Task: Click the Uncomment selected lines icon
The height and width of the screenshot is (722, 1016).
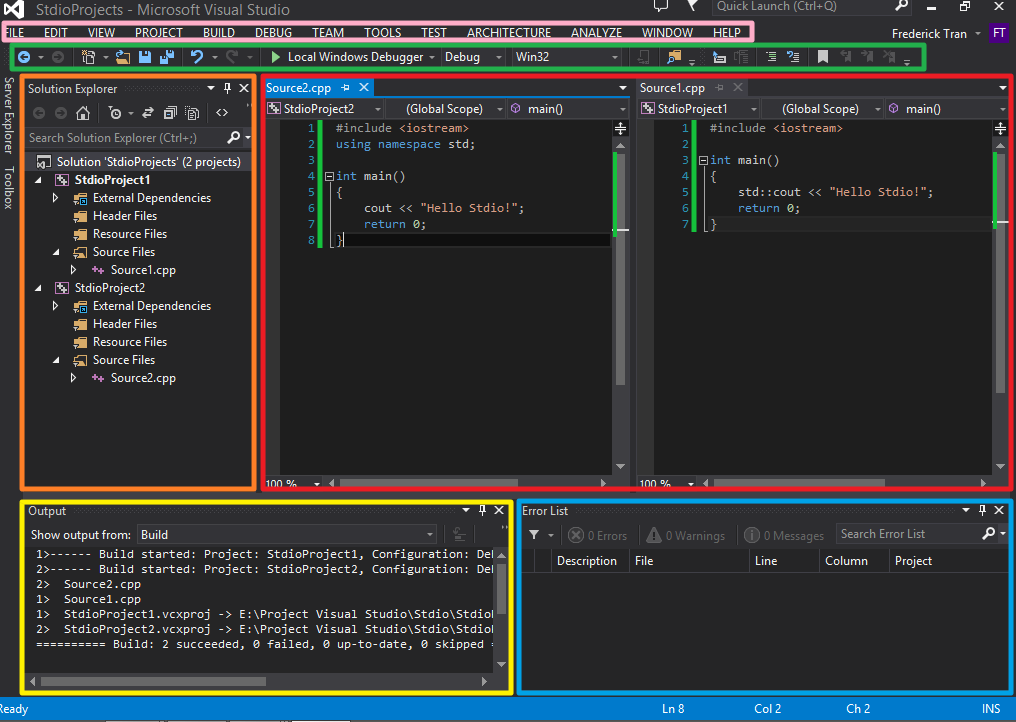Action: point(793,57)
